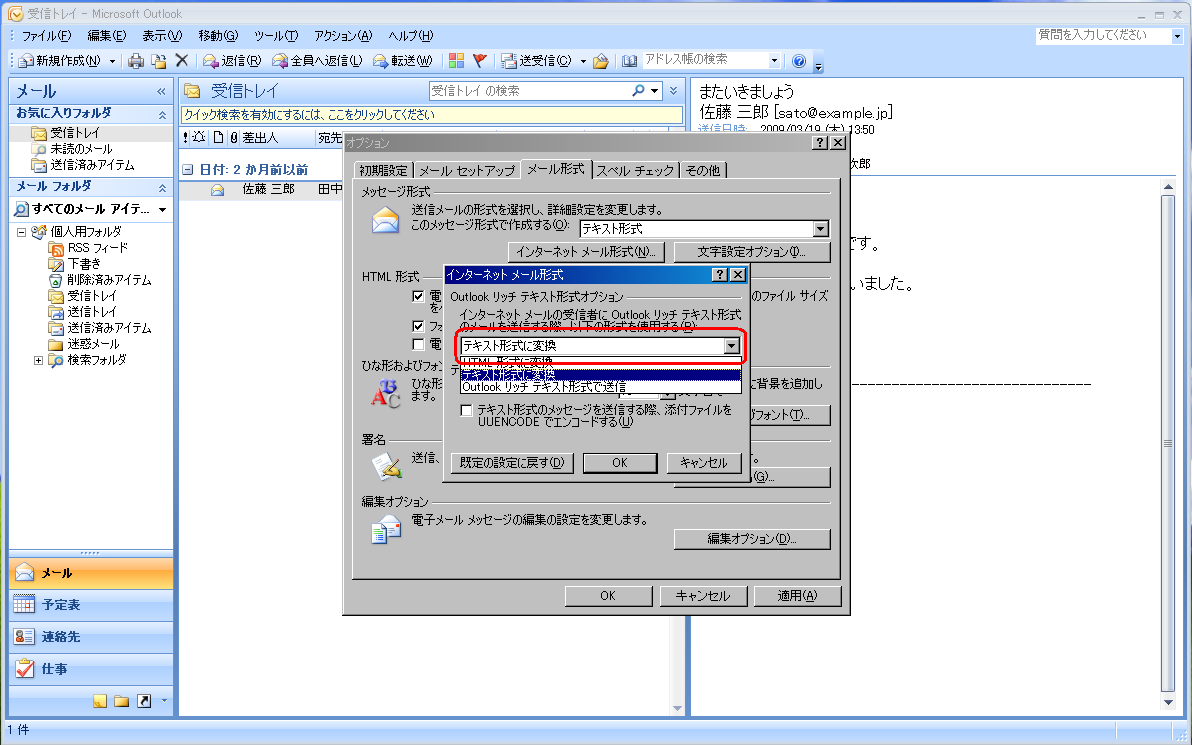
Task: Open the テキスト形式に変換 combo dropdown arrow
Action: pos(731,346)
